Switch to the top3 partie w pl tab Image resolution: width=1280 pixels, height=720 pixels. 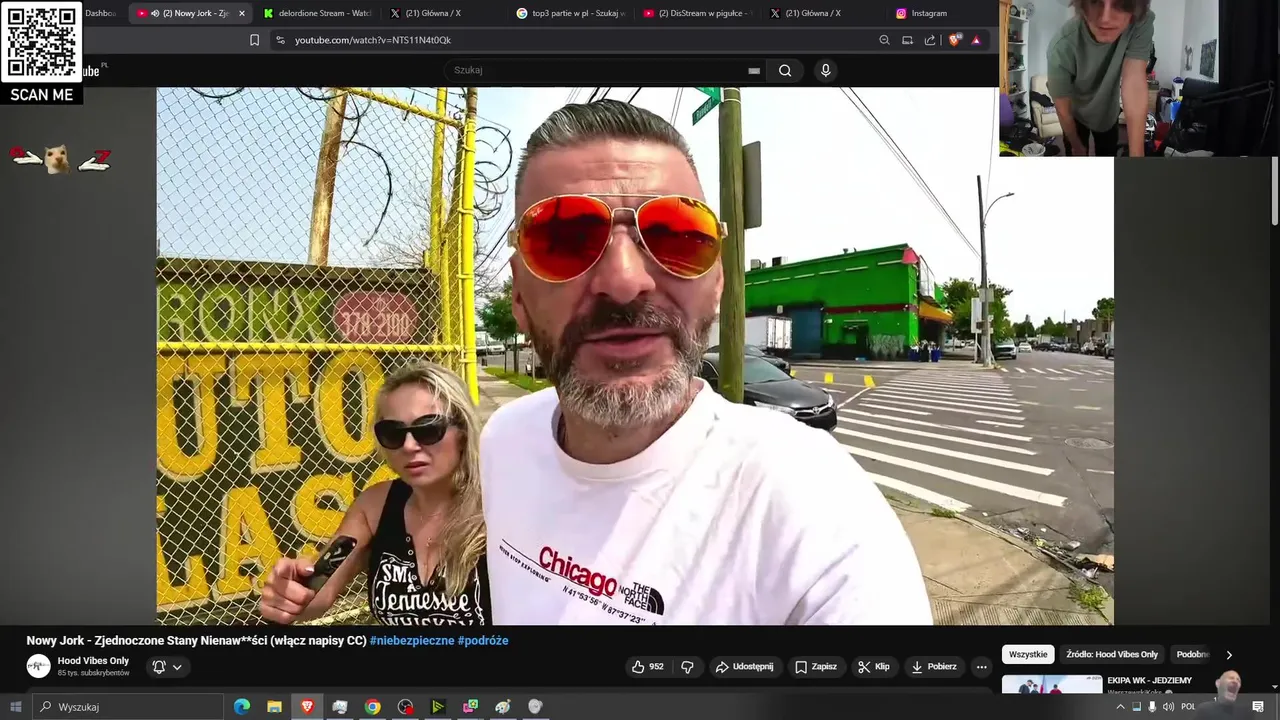tap(570, 13)
